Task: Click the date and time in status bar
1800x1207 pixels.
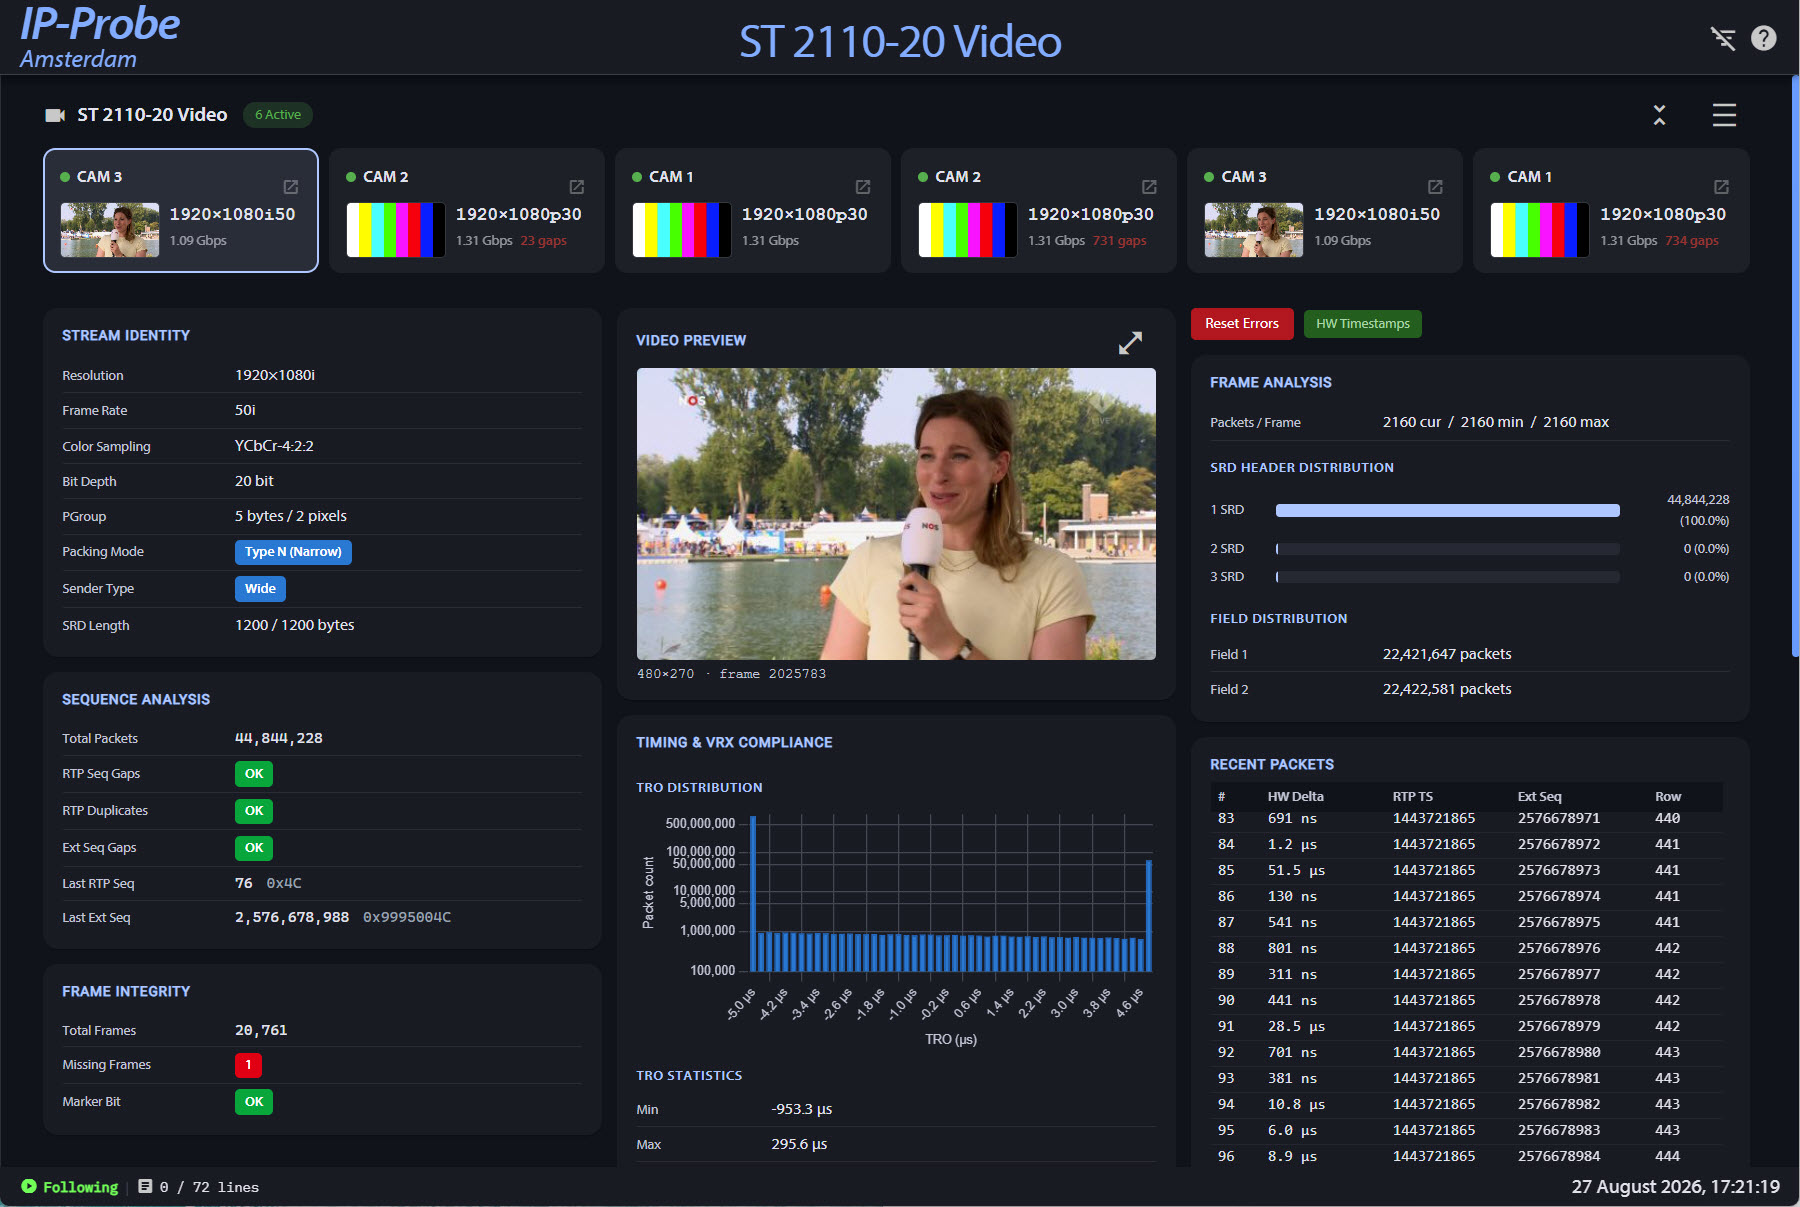Action: pyautogui.click(x=1675, y=1187)
